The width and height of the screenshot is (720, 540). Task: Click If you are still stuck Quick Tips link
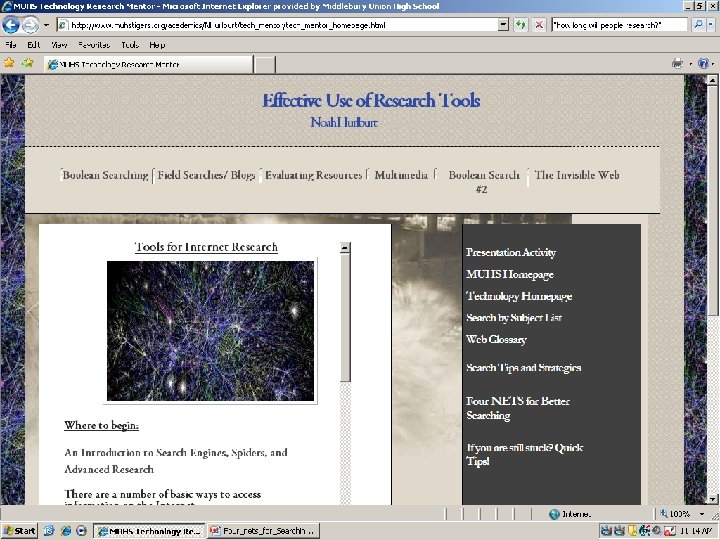click(x=524, y=454)
